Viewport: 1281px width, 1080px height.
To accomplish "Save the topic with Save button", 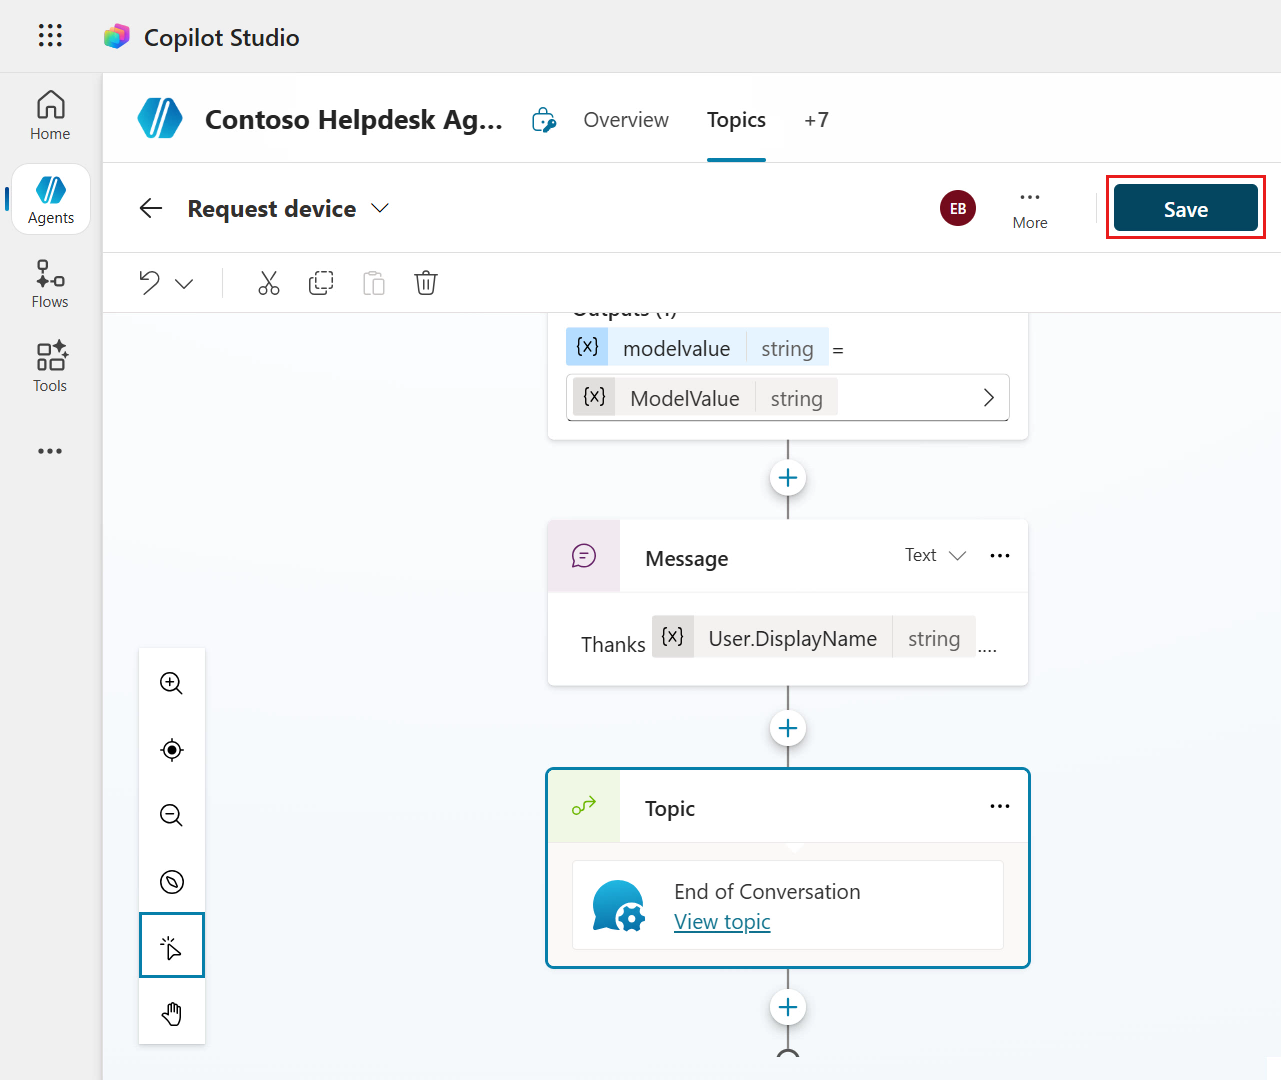I will [x=1185, y=208].
